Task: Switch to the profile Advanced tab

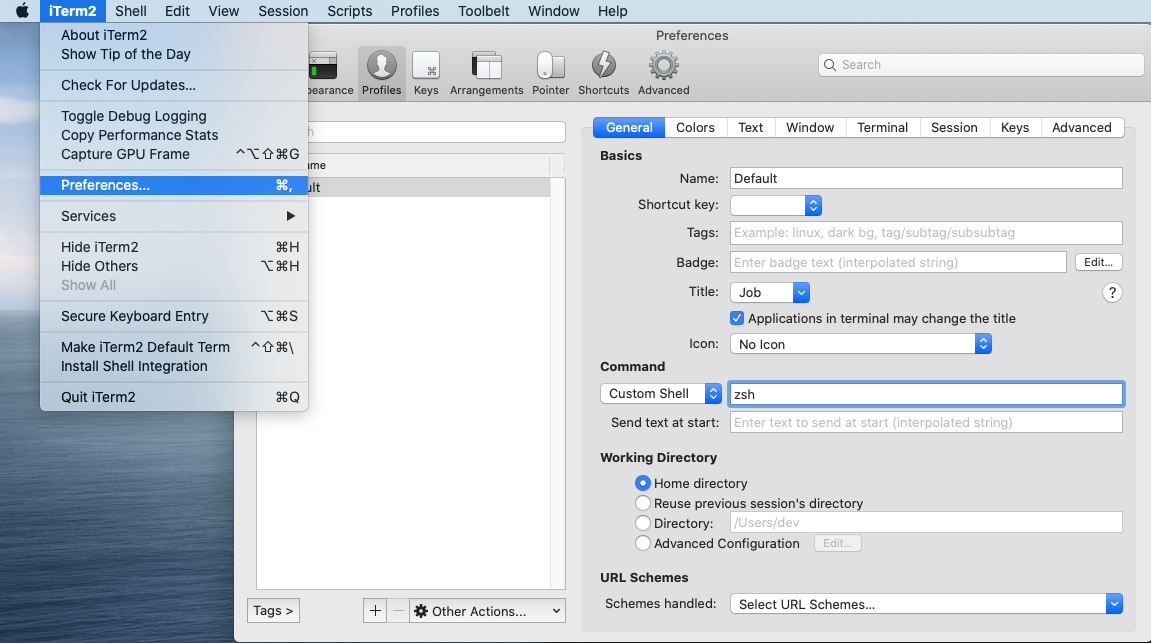Action: coord(1081,127)
